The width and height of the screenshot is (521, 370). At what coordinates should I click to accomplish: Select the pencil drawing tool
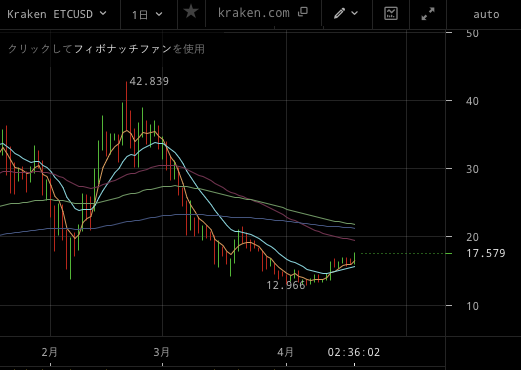point(339,13)
